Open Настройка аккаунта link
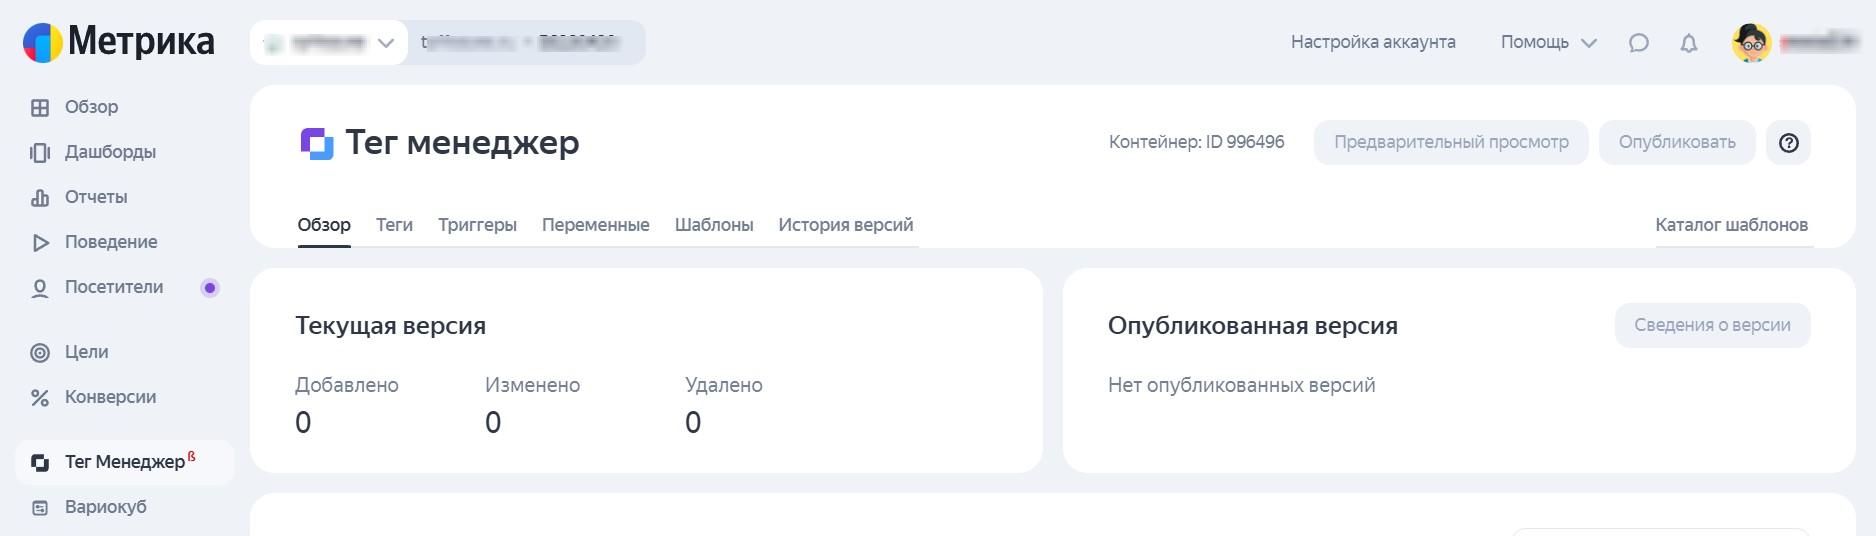 pyautogui.click(x=1373, y=42)
